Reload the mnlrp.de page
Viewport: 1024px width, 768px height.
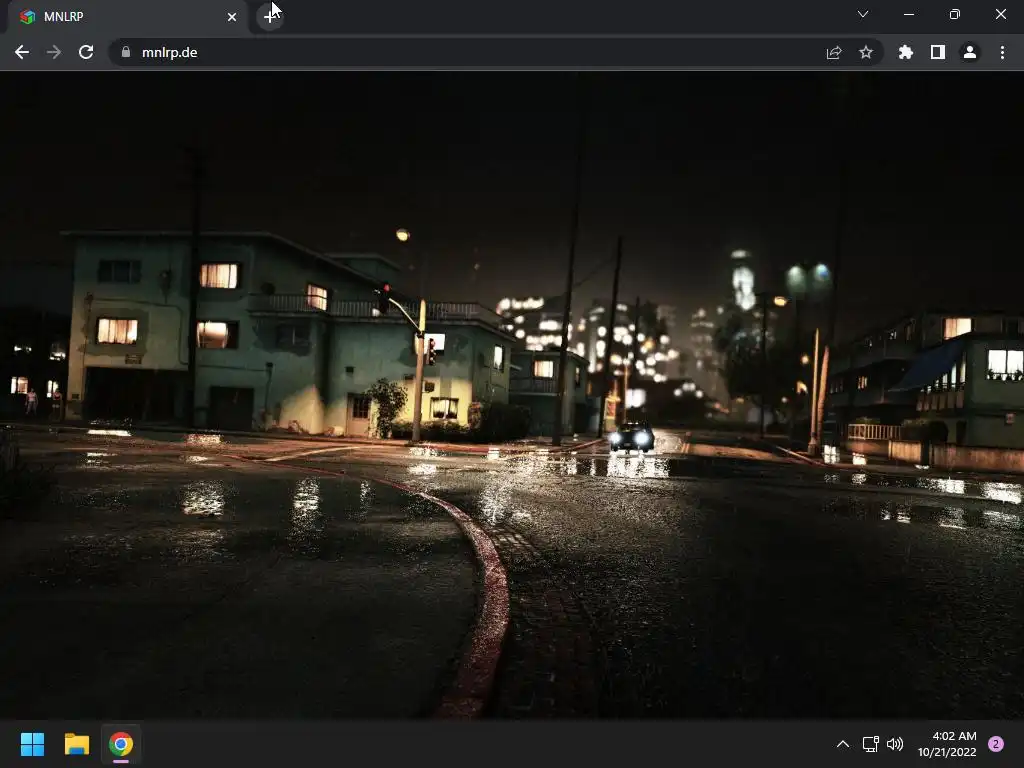point(86,52)
